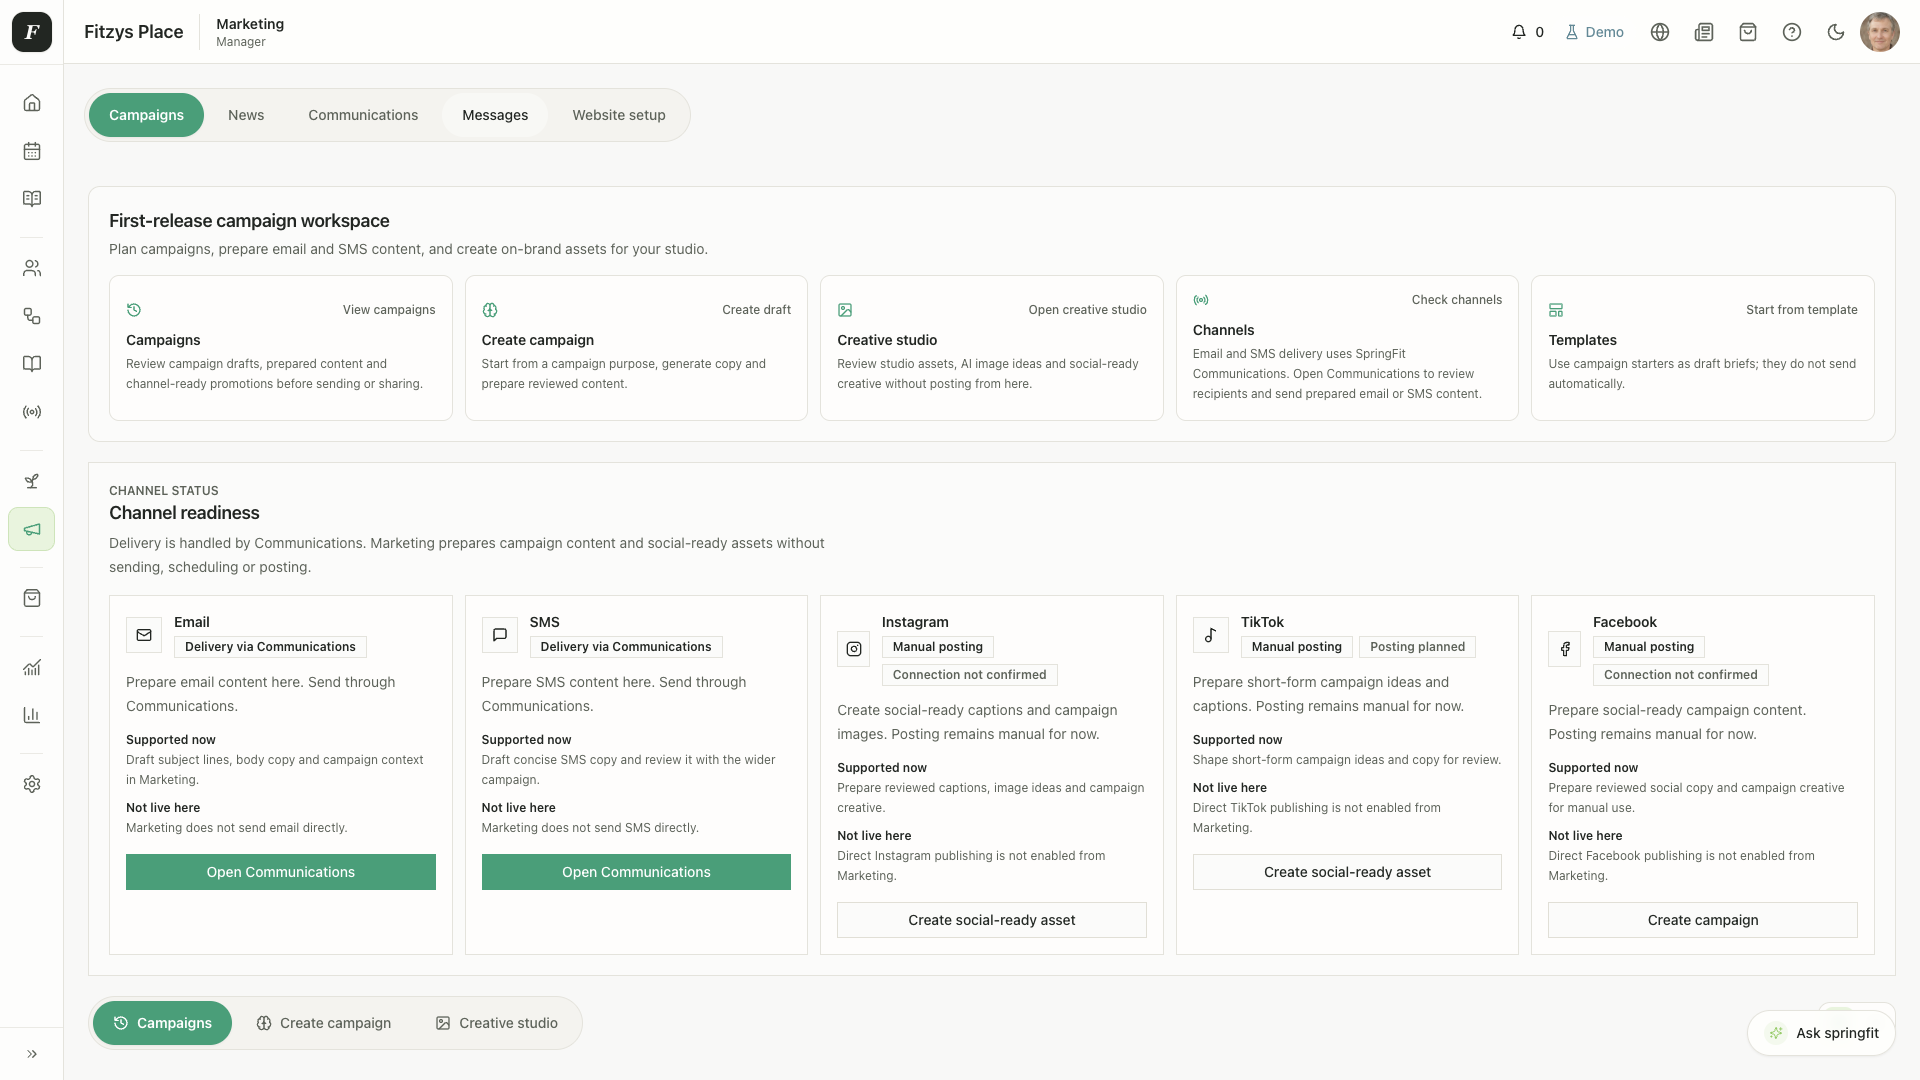Open the linked shapes icon in sidebar
1920x1080 pixels.
32,316
